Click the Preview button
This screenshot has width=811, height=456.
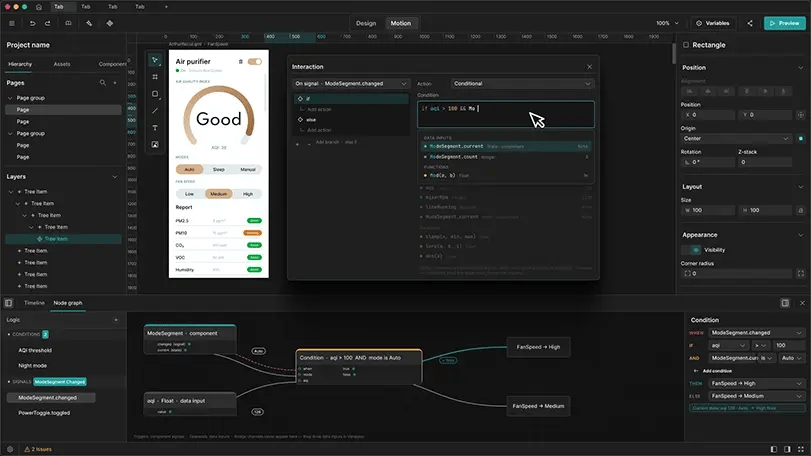coord(785,23)
